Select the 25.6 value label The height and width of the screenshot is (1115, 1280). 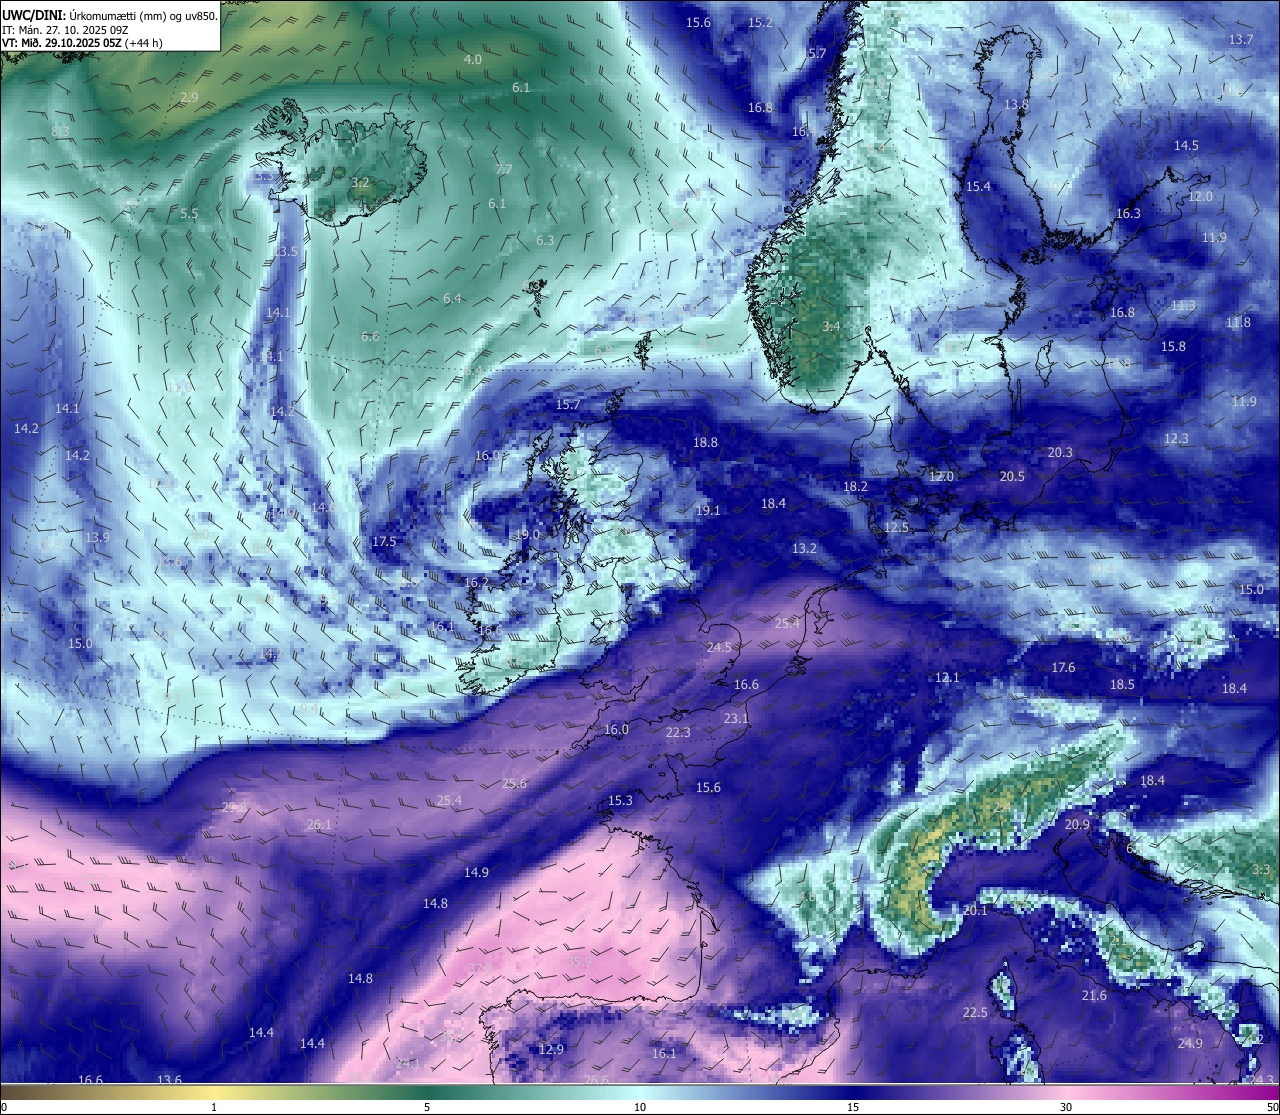pyautogui.click(x=514, y=783)
